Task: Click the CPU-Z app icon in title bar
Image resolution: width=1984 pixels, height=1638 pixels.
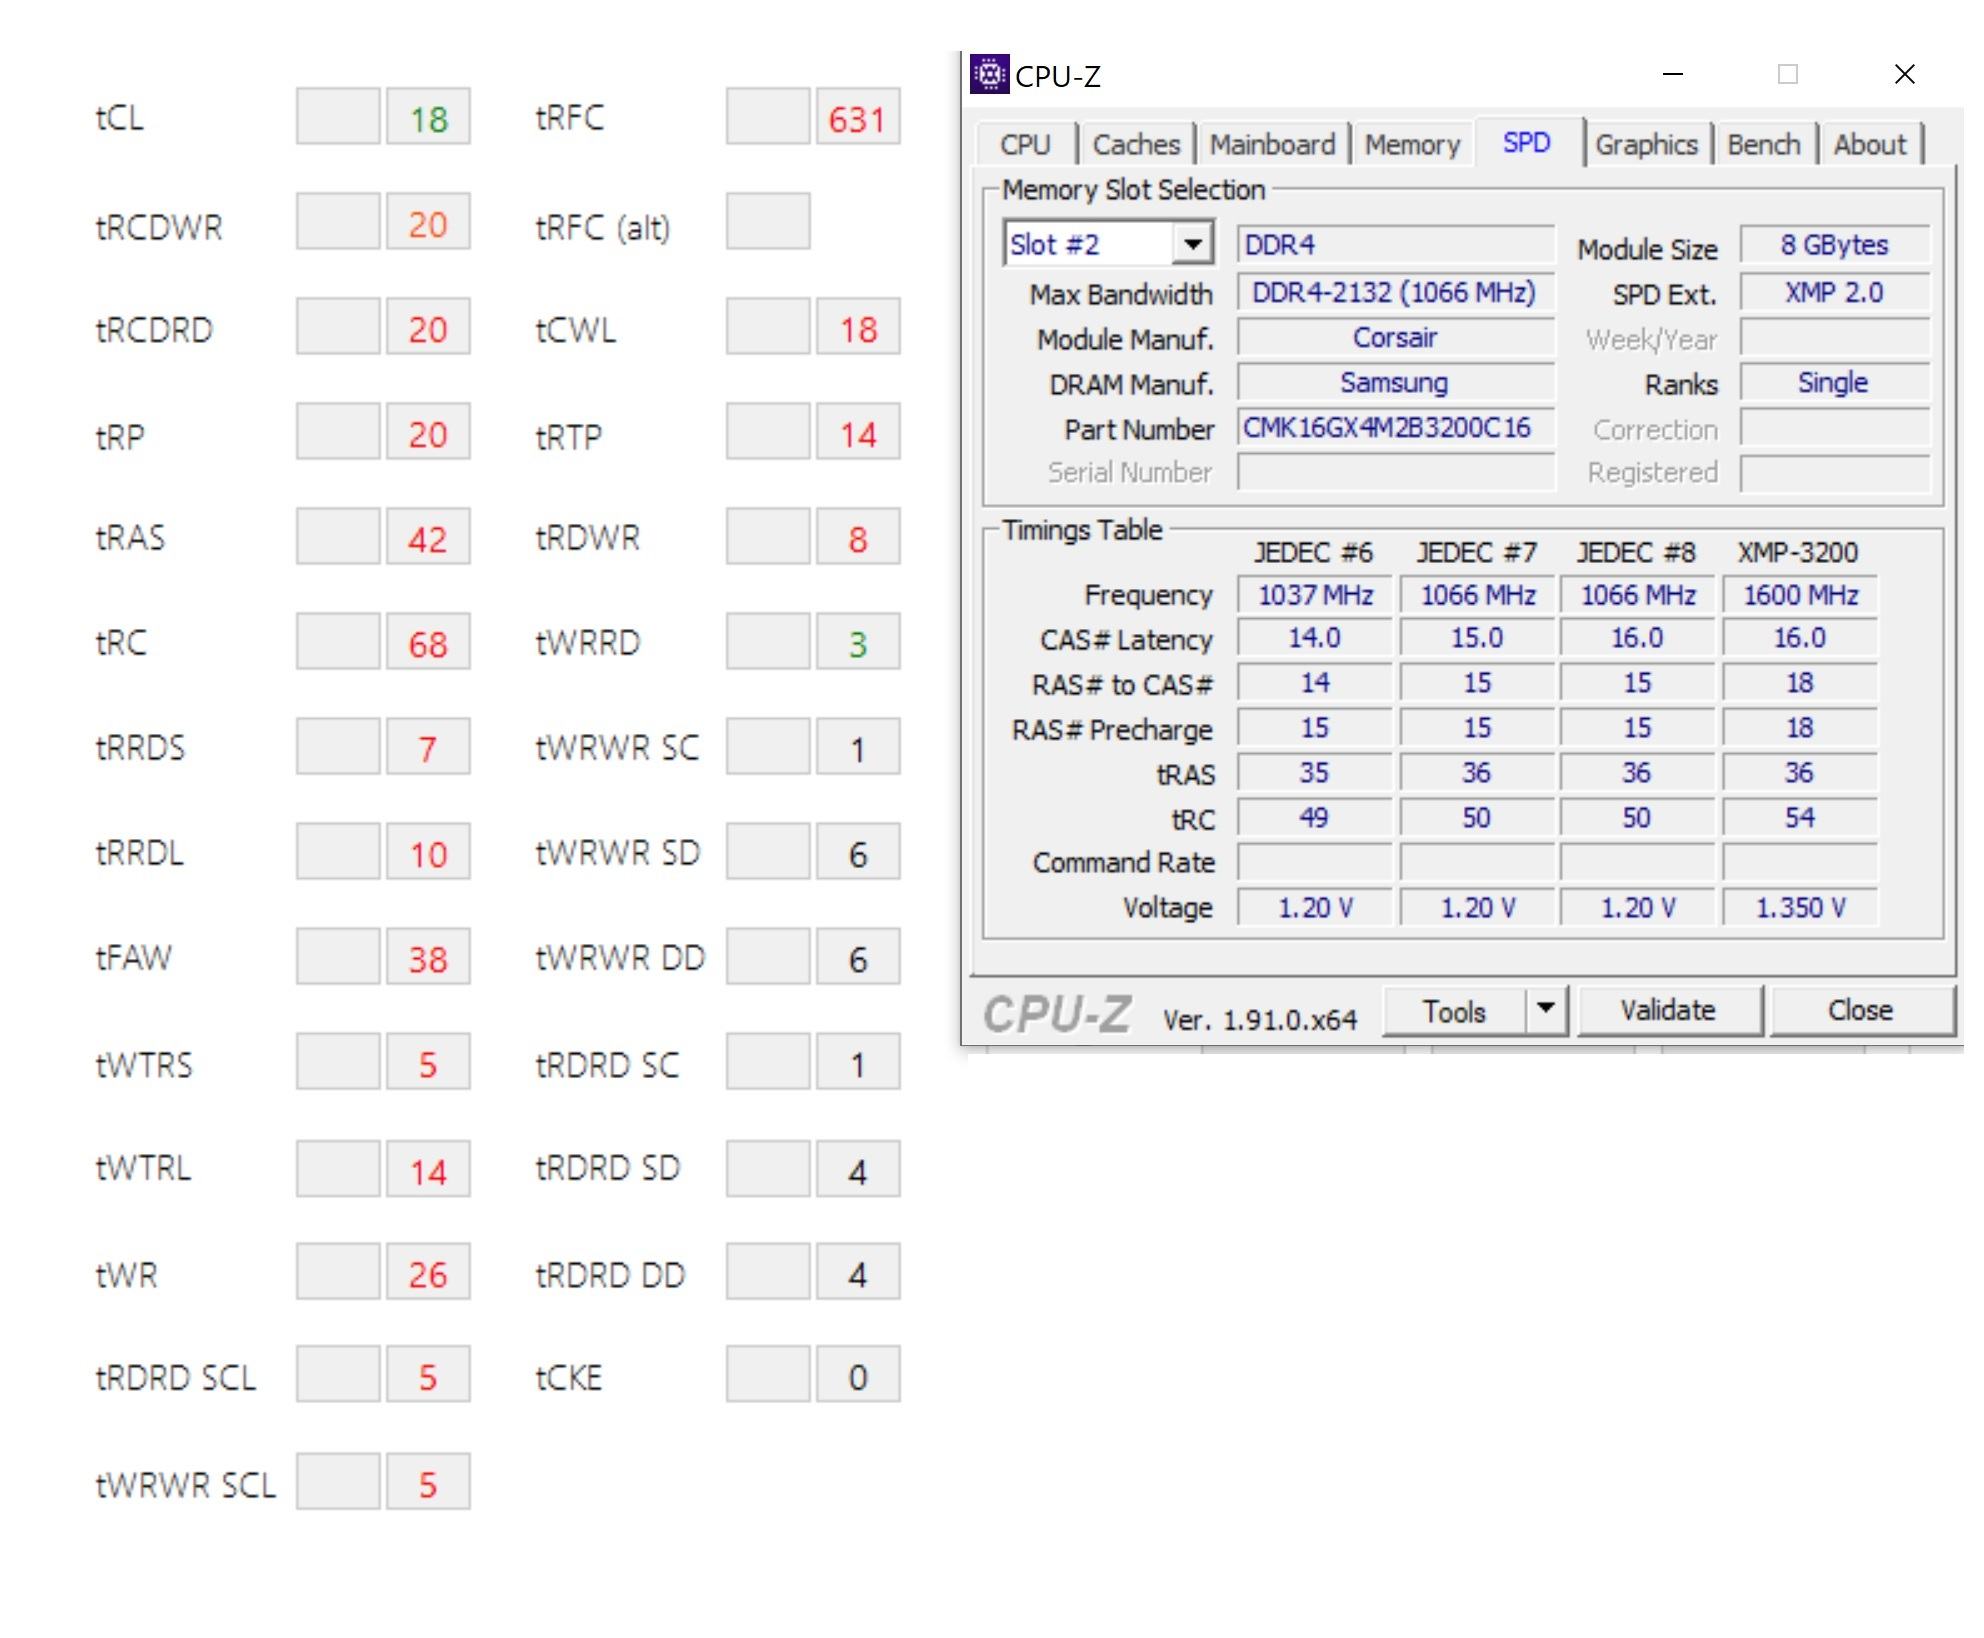Action: point(989,75)
